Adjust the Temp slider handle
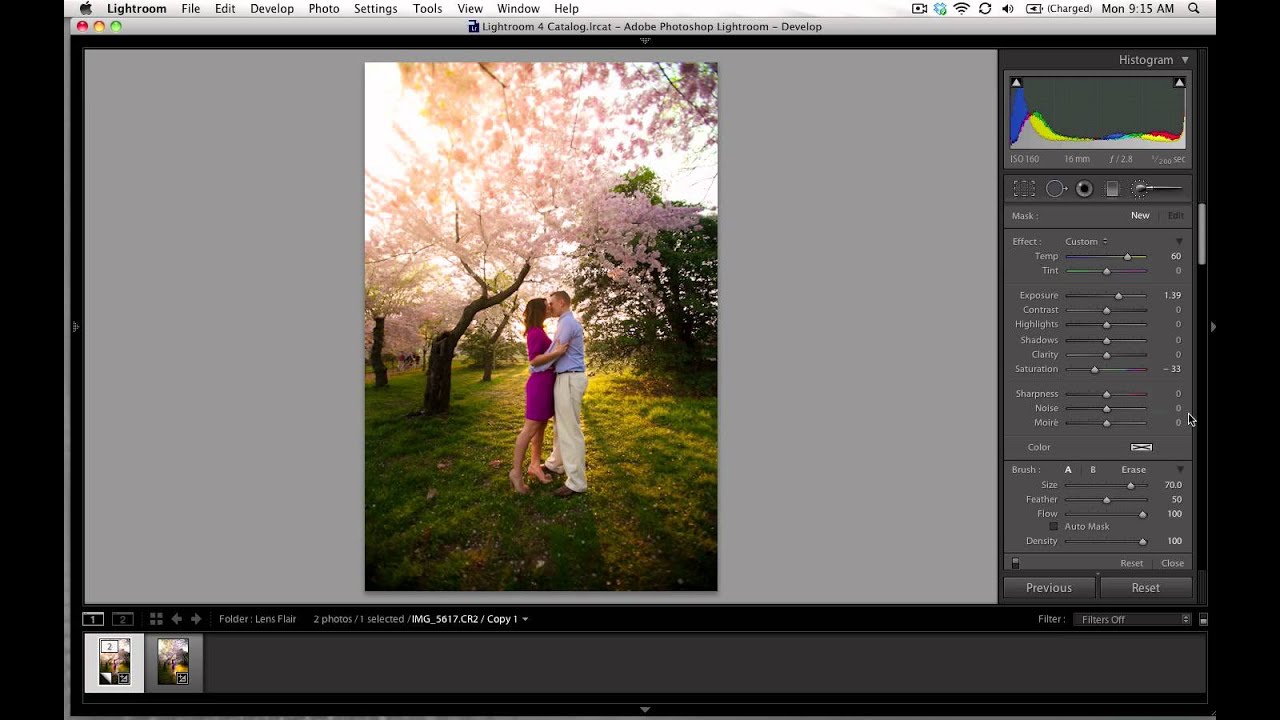 1127,257
